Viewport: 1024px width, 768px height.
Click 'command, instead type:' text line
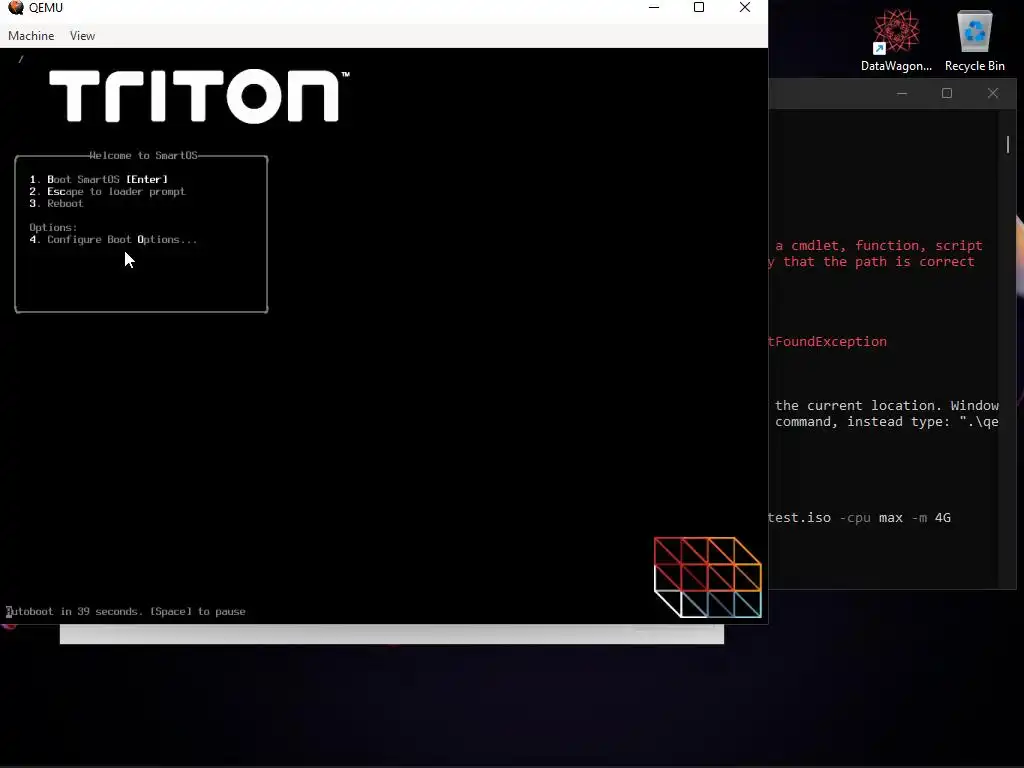[x=865, y=422]
